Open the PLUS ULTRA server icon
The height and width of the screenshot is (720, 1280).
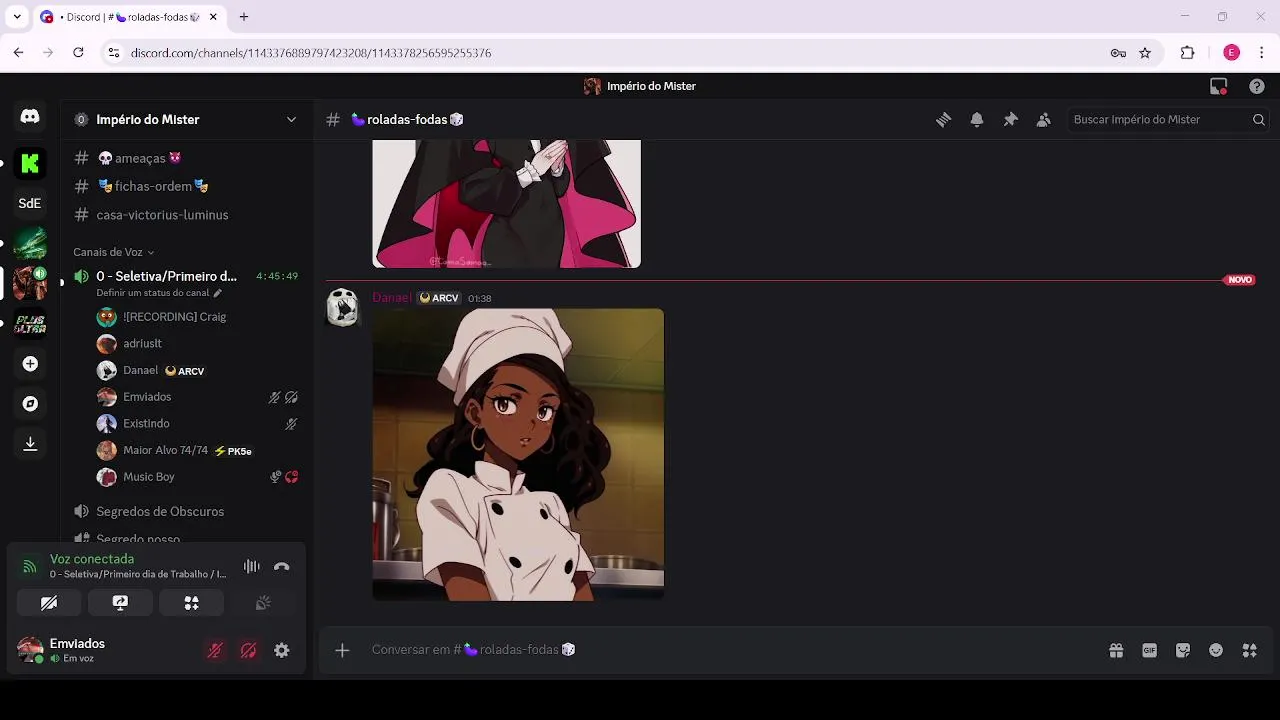point(30,323)
